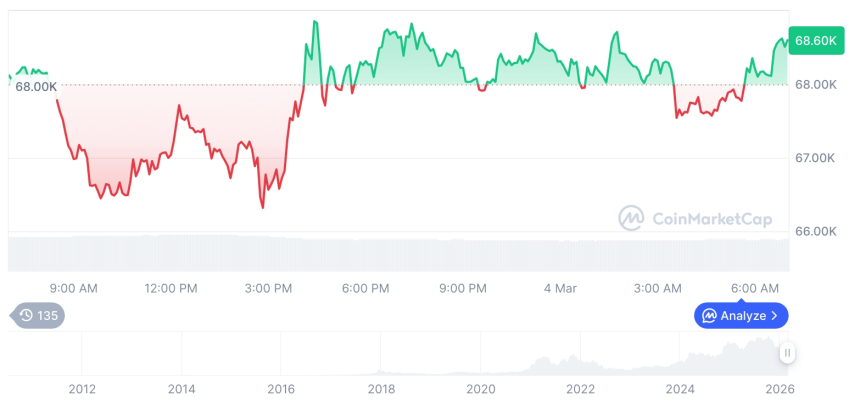The height and width of the screenshot is (401, 860).
Task: Click the 6:00 AM label on the time axis
Action: 755,288
